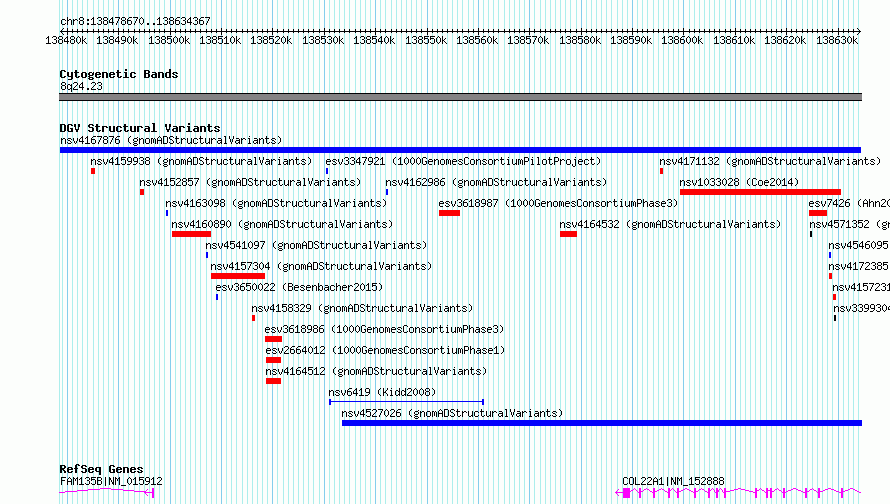Click chr8:138478670..138634367 coordinate text

point(135,22)
